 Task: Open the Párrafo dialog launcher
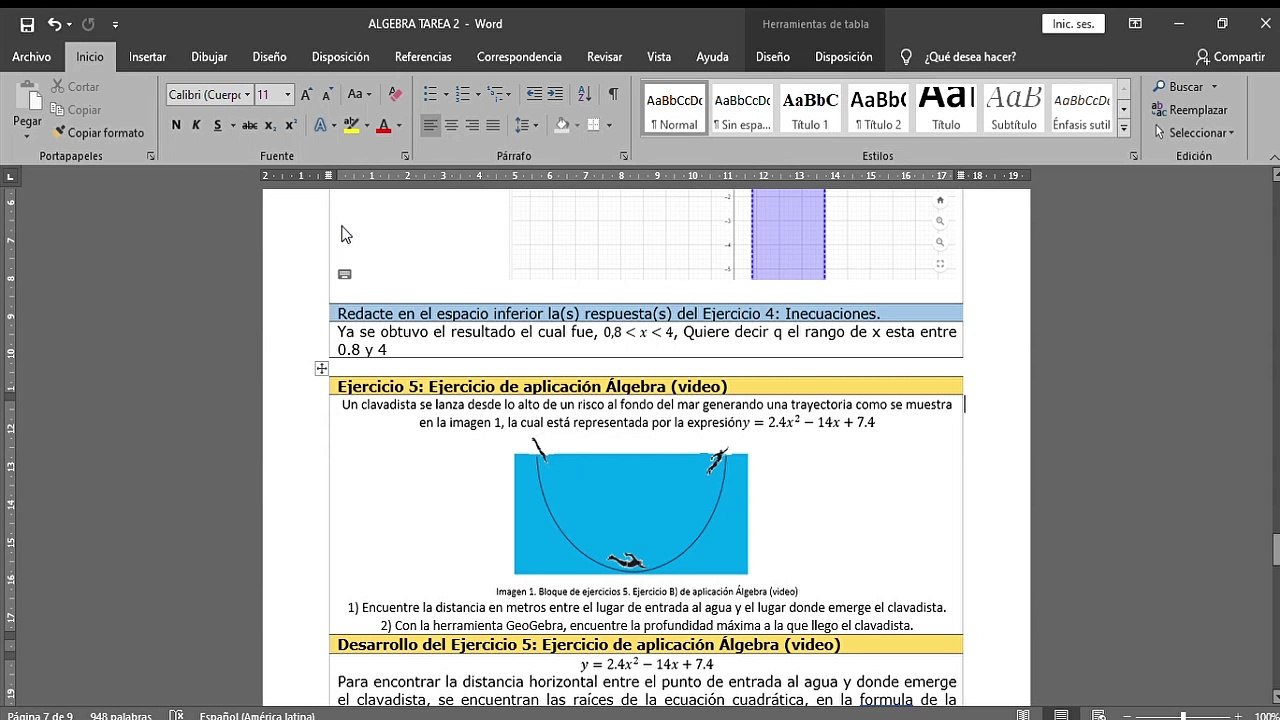click(x=623, y=156)
